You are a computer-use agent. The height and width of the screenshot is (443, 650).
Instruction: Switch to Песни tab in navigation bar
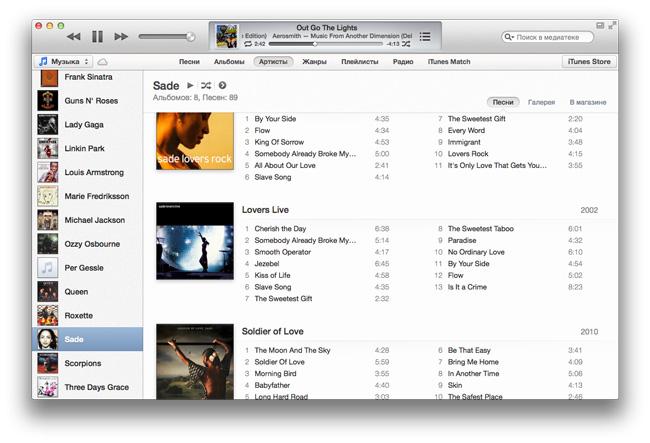[x=189, y=62]
